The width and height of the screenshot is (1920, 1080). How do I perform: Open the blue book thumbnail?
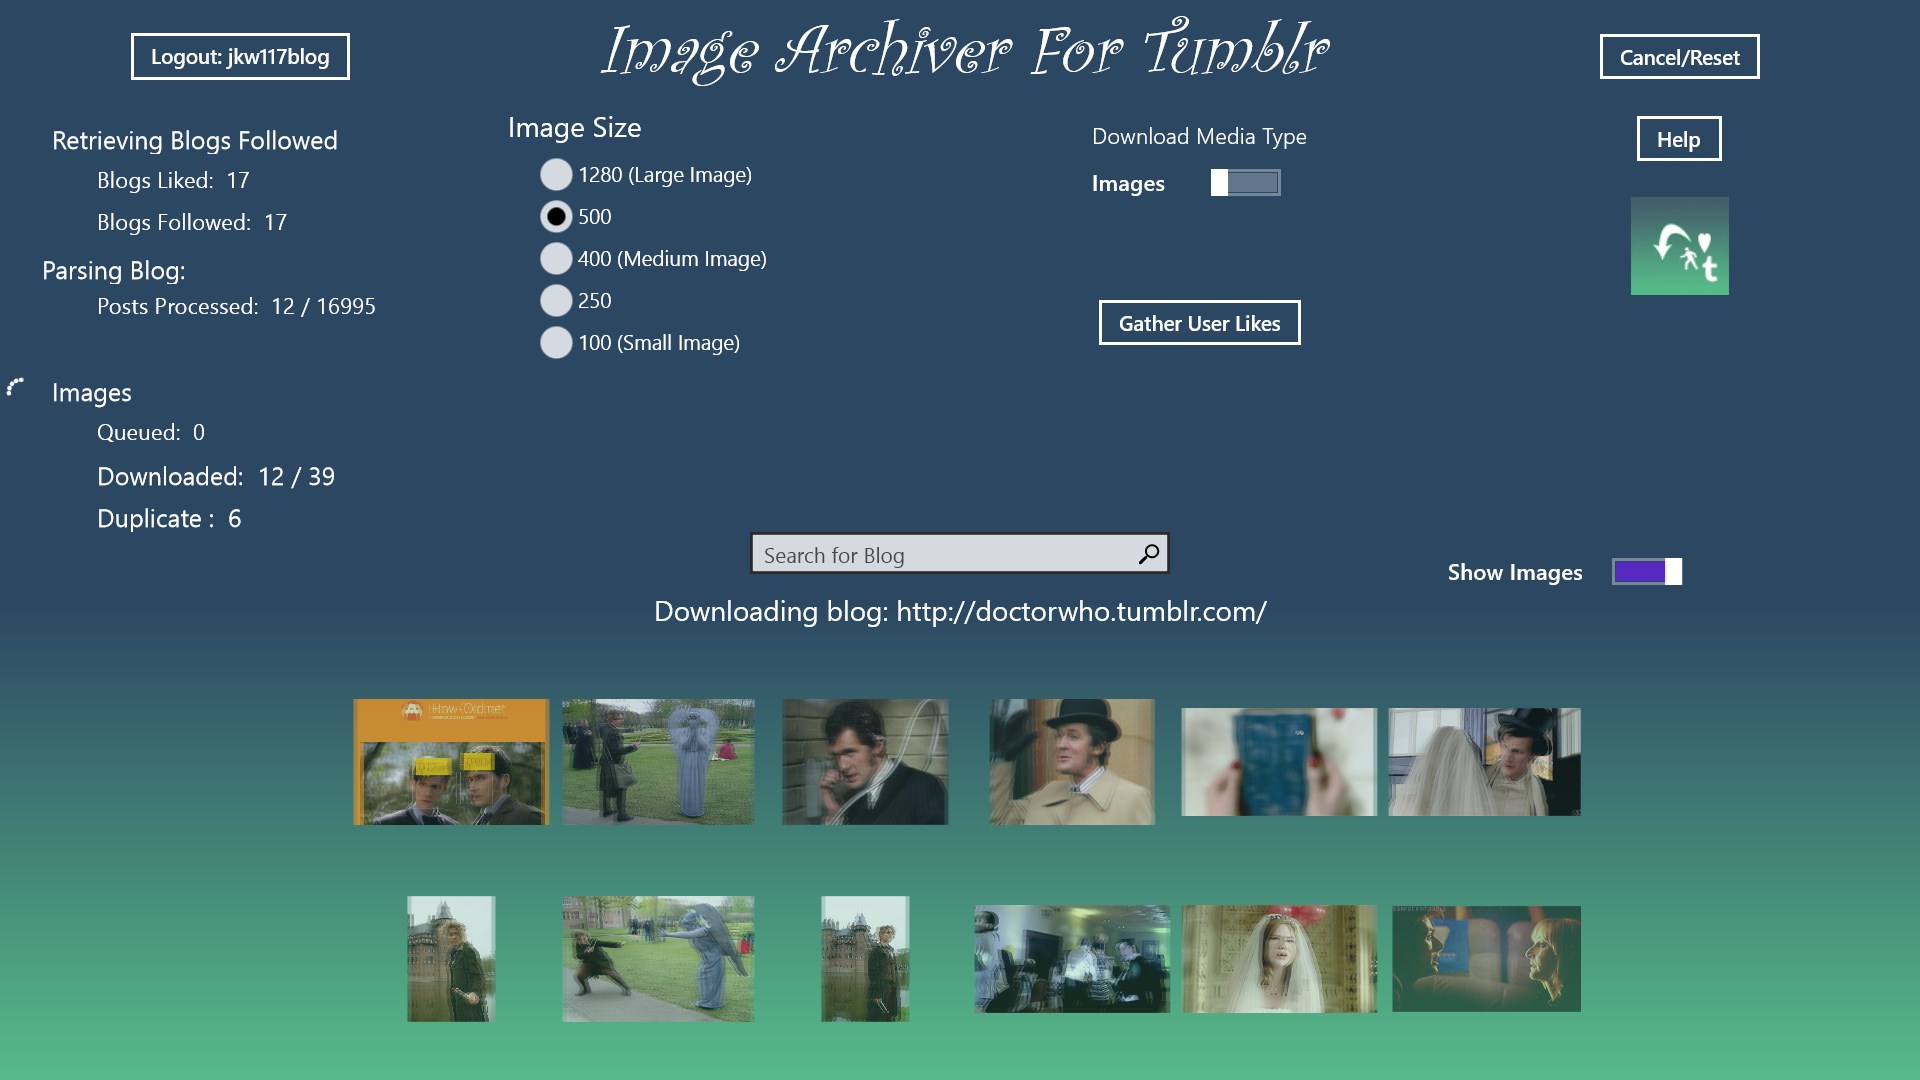[x=1279, y=762]
